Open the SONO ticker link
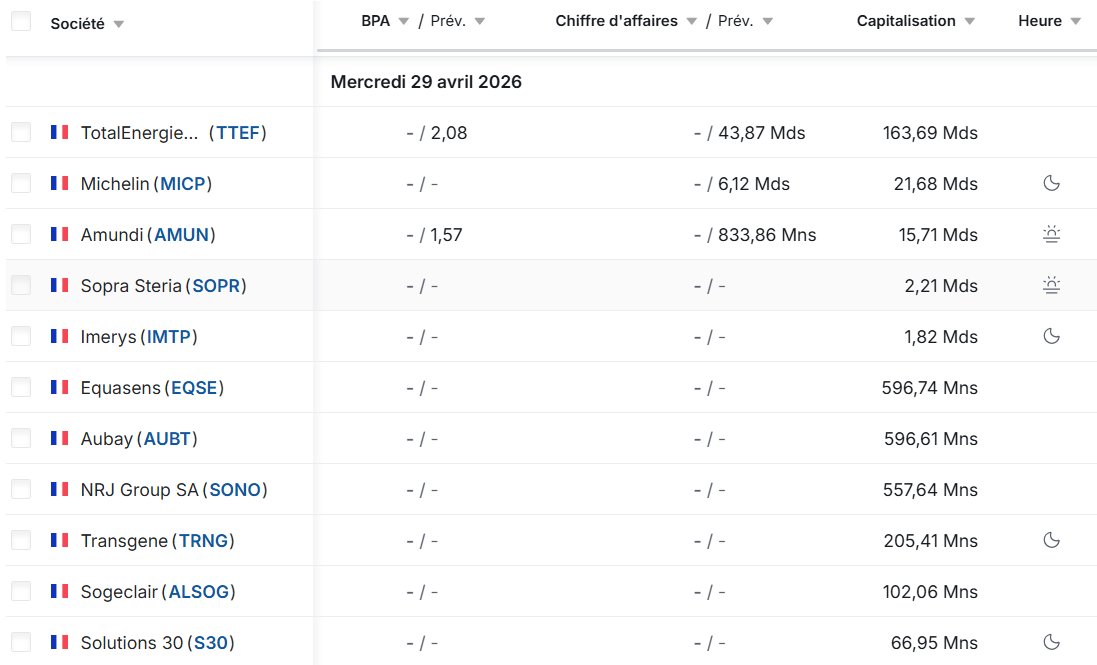This screenshot has height=665, width=1097. (235, 490)
